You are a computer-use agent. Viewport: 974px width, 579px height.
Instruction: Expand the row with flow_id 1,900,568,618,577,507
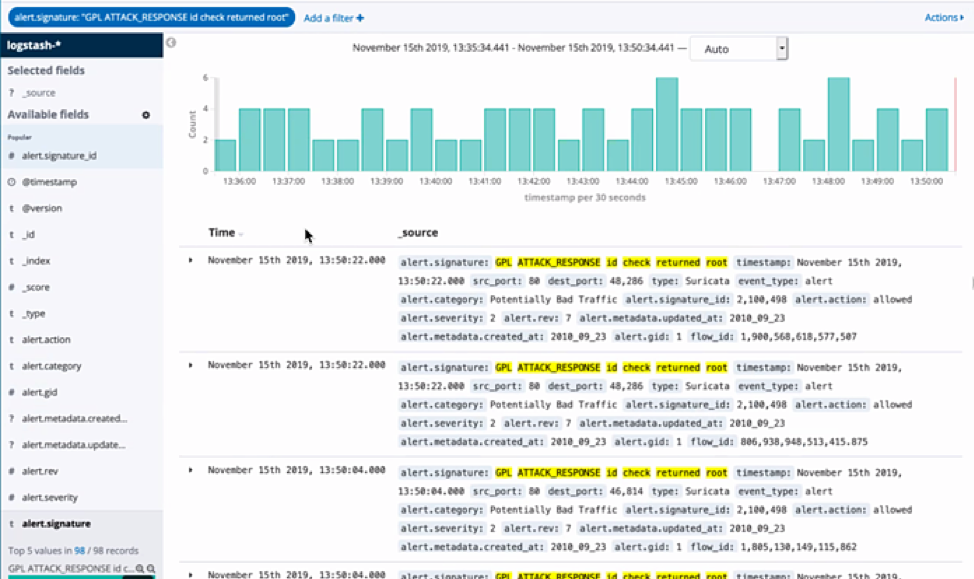pyautogui.click(x=191, y=260)
